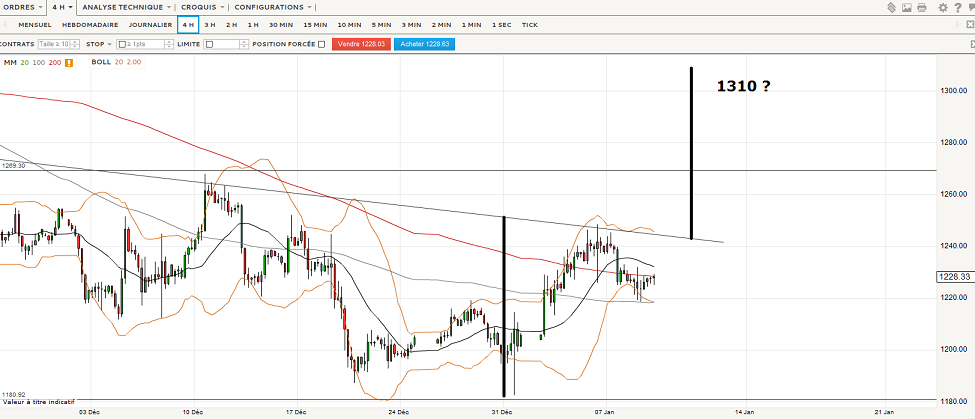This screenshot has height=419, width=975.
Task: Expand the Ordres dropdown menu
Action: pos(22,7)
